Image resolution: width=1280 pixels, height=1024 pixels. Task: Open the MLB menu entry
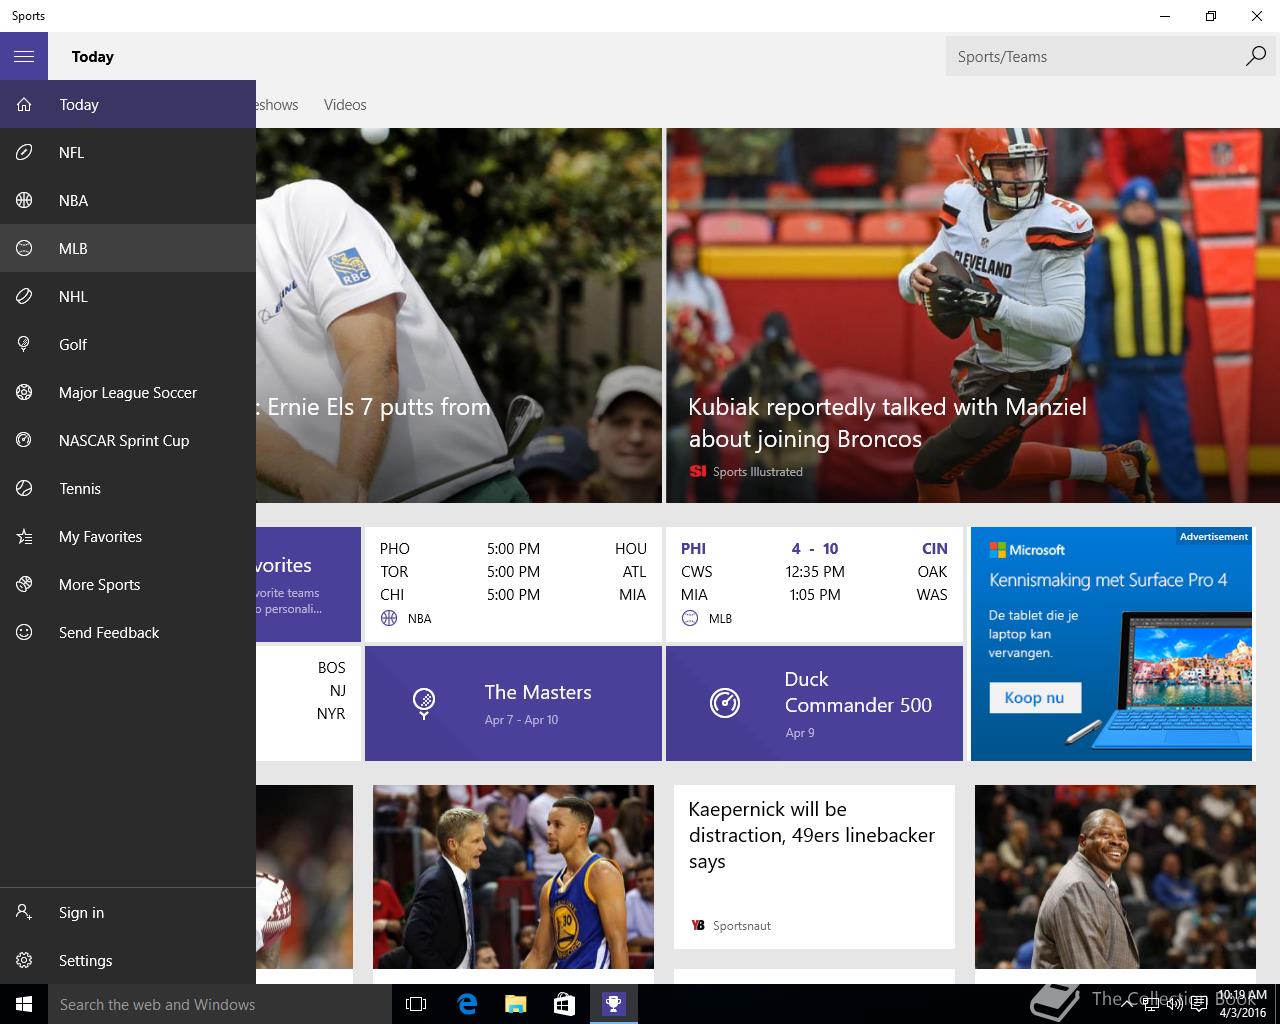point(128,248)
